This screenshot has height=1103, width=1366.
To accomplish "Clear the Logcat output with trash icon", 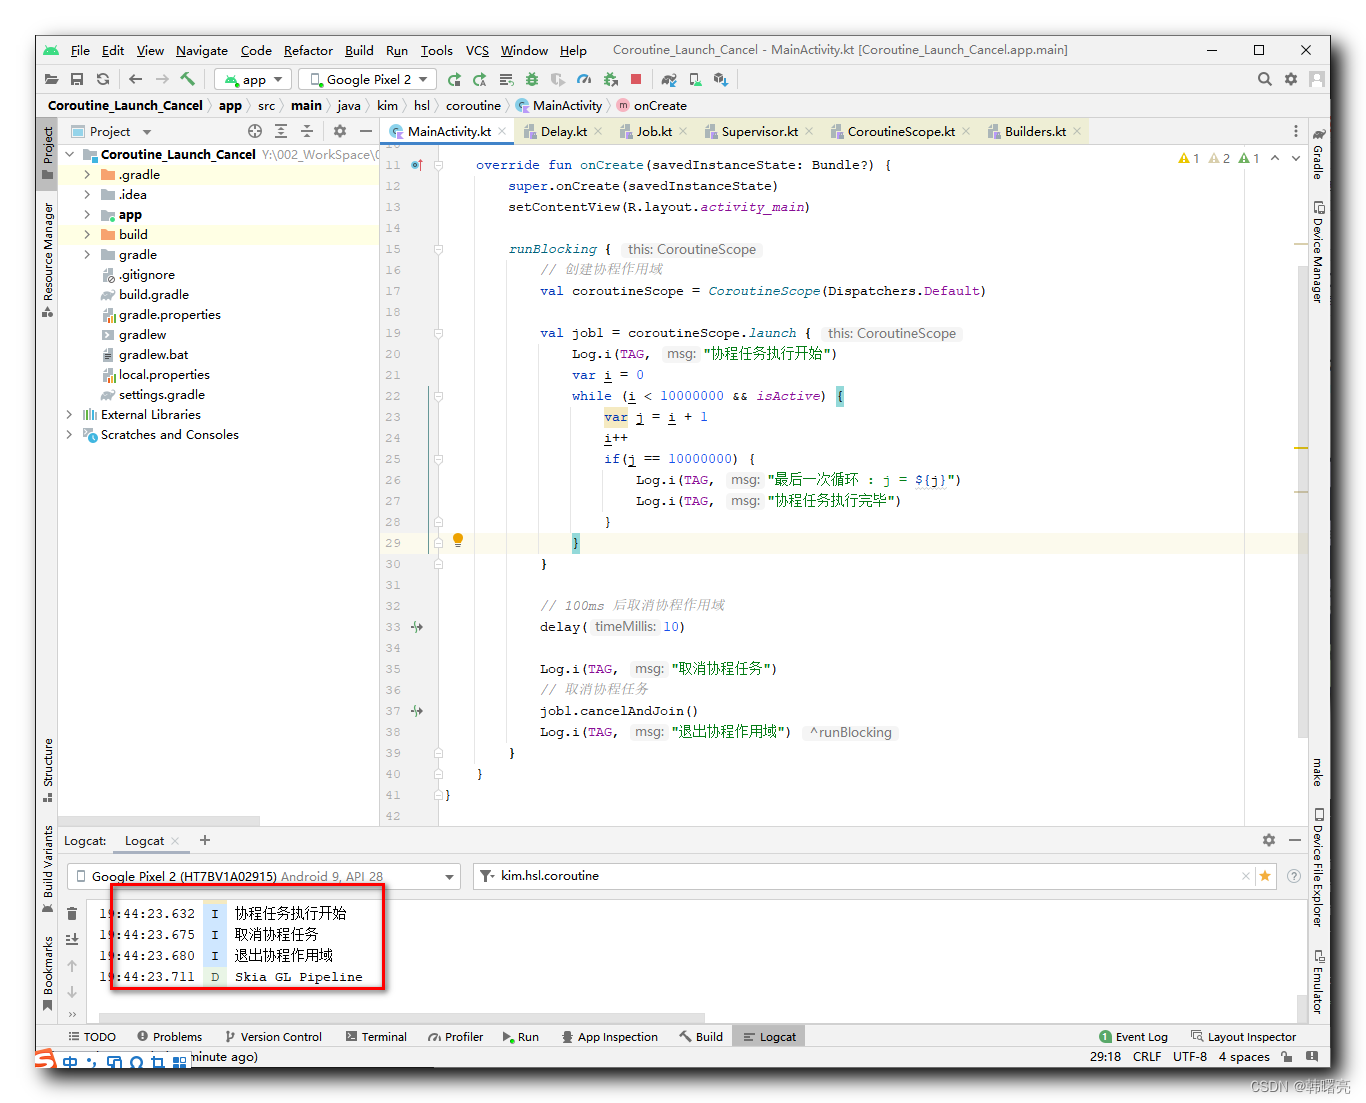I will coord(71,913).
